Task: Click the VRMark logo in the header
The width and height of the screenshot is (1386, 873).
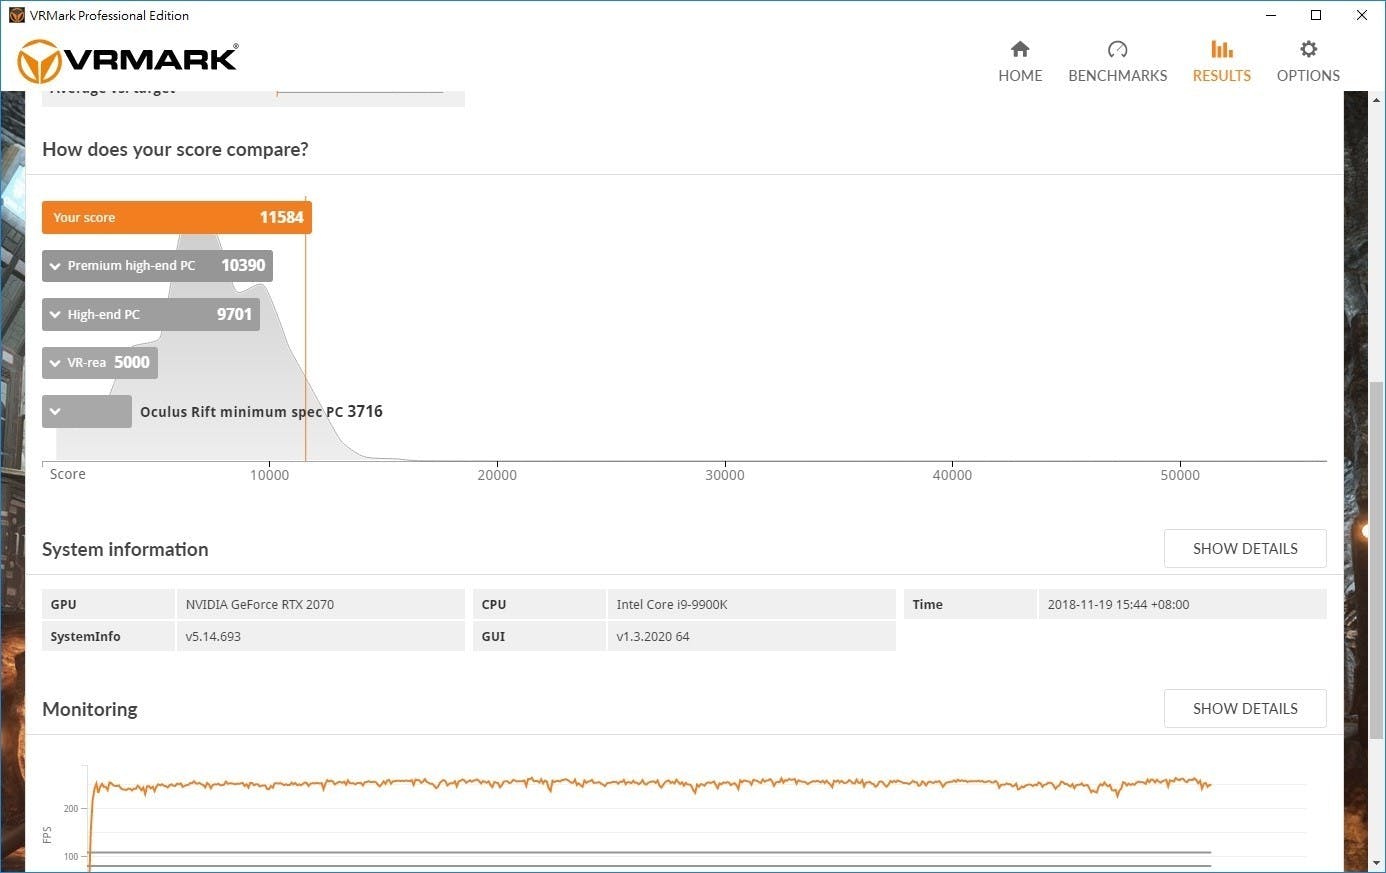Action: click(x=128, y=61)
